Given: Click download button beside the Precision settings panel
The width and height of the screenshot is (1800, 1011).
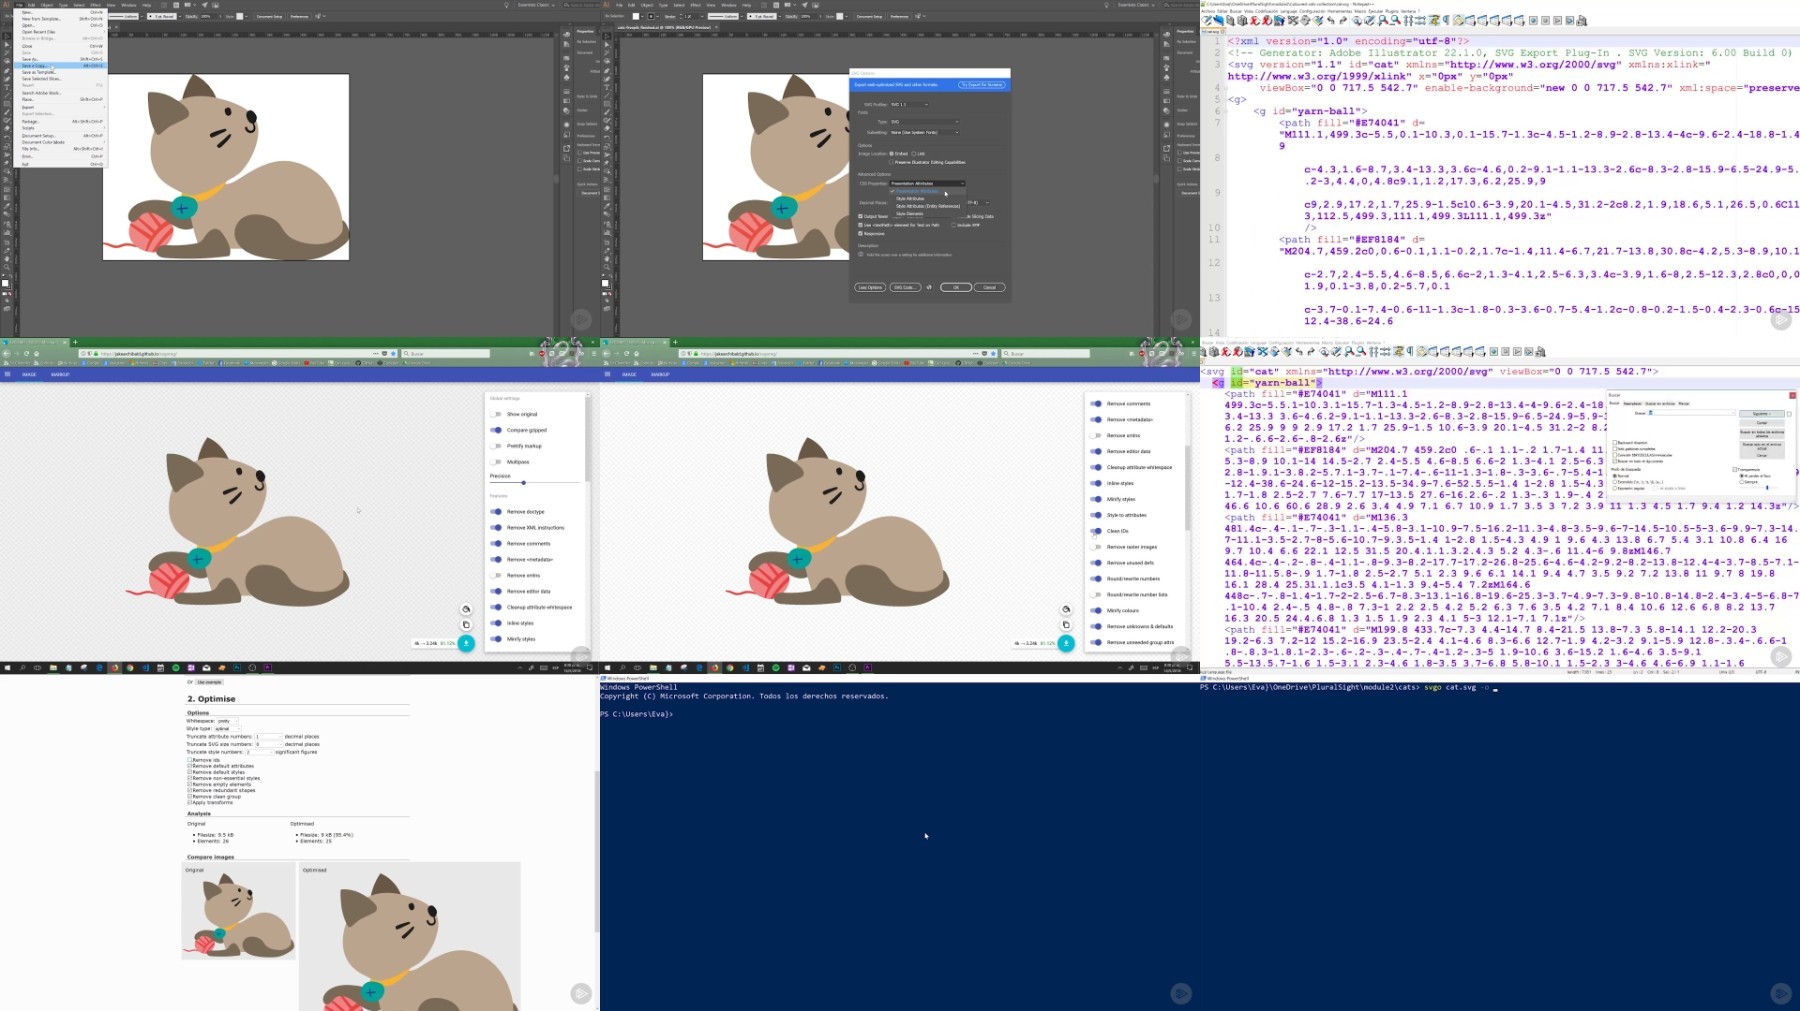Looking at the screenshot, I should click(x=466, y=643).
